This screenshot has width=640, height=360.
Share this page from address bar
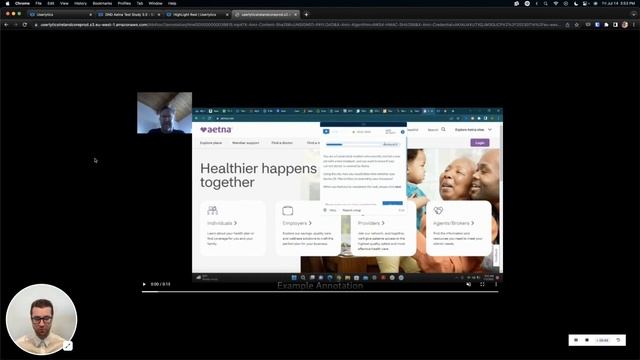click(x=567, y=25)
